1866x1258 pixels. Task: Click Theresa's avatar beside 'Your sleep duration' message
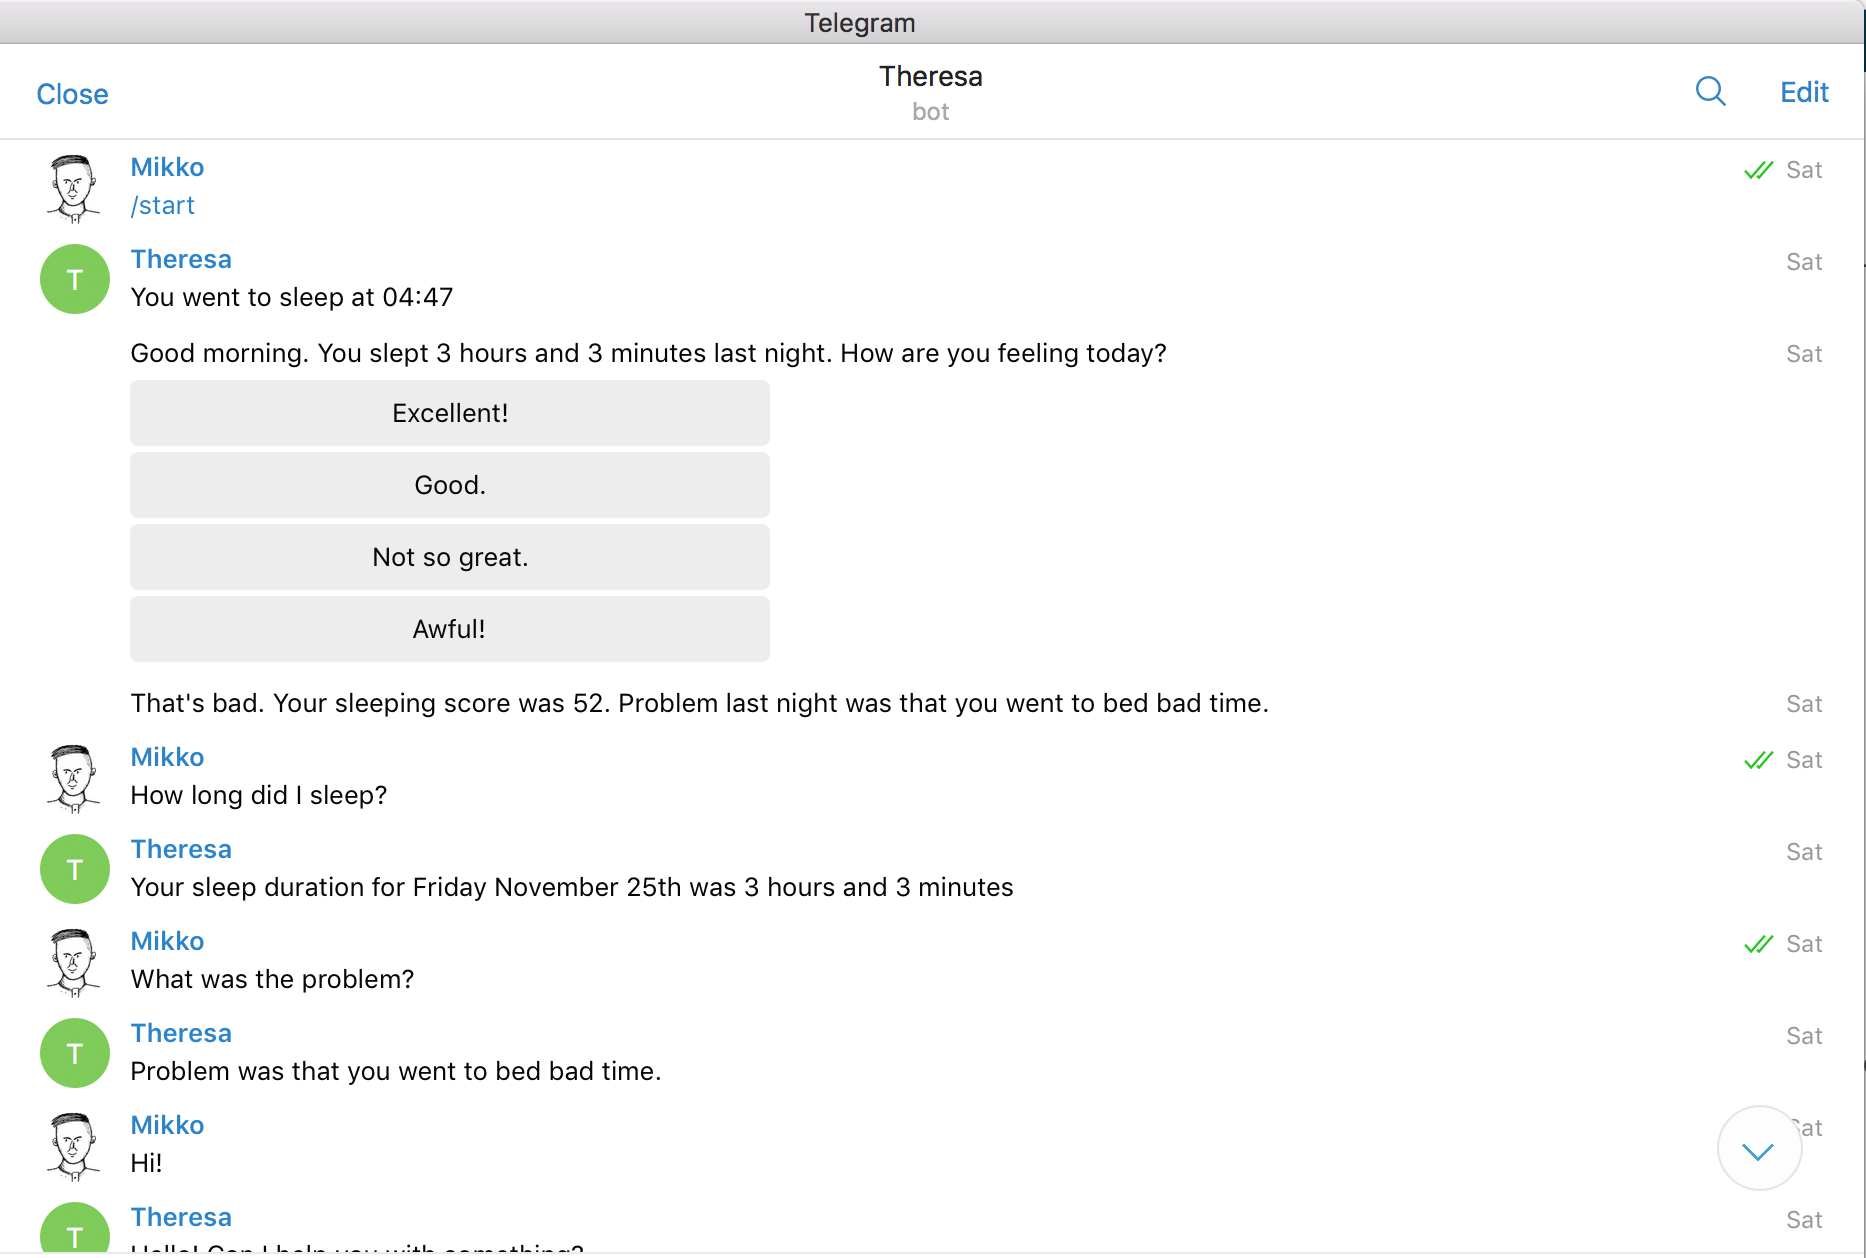(x=74, y=869)
